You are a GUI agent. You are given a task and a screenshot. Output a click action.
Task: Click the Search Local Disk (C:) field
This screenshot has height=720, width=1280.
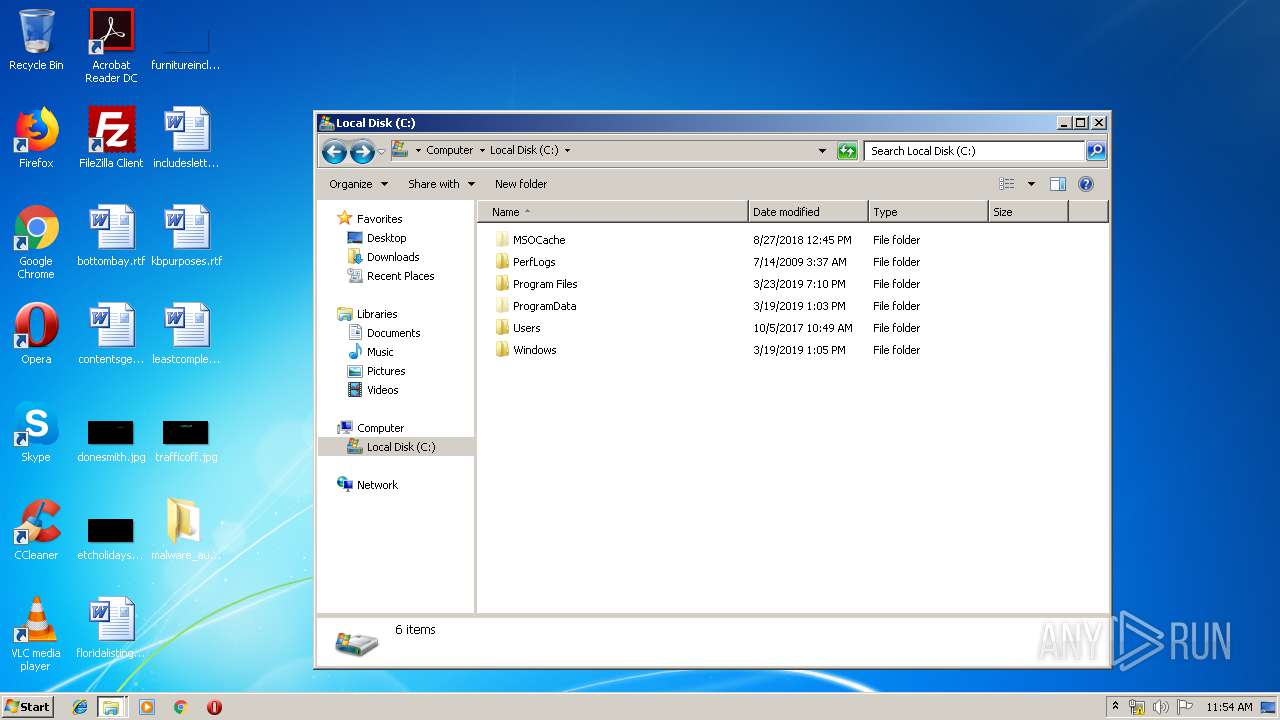(974, 151)
